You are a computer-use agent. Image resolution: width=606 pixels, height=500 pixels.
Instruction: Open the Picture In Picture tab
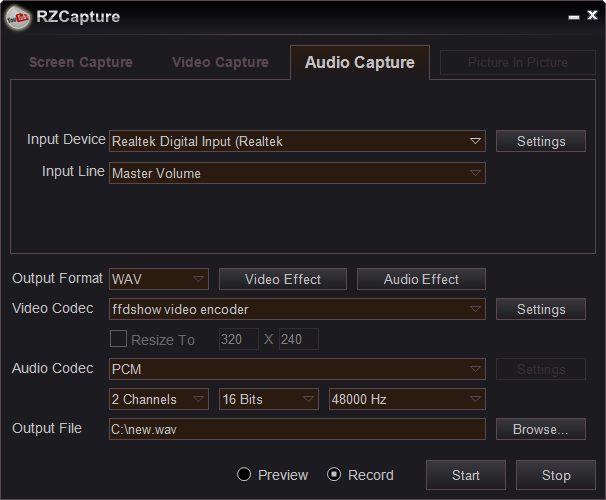(517, 62)
